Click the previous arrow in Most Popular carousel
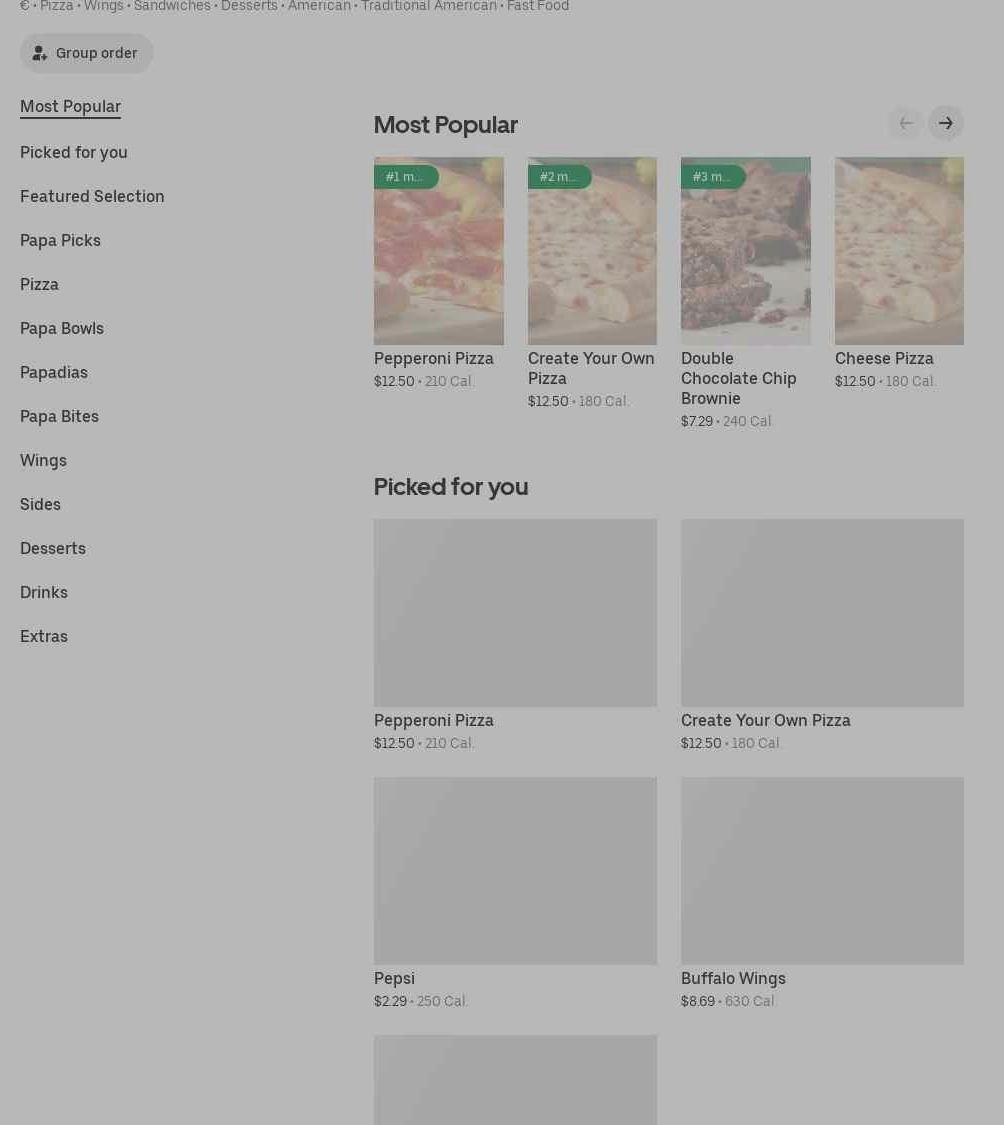The image size is (1004, 1125). tap(905, 123)
